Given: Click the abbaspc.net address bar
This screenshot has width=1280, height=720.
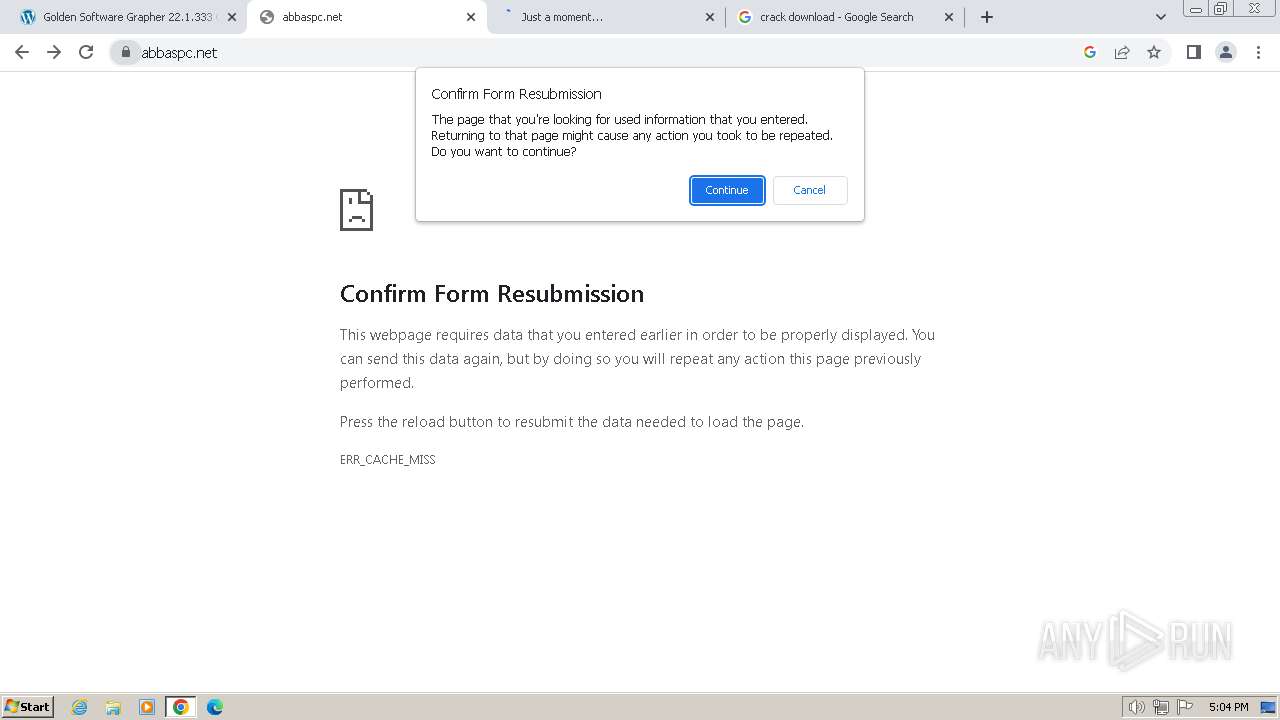Looking at the screenshot, I should [x=600, y=52].
